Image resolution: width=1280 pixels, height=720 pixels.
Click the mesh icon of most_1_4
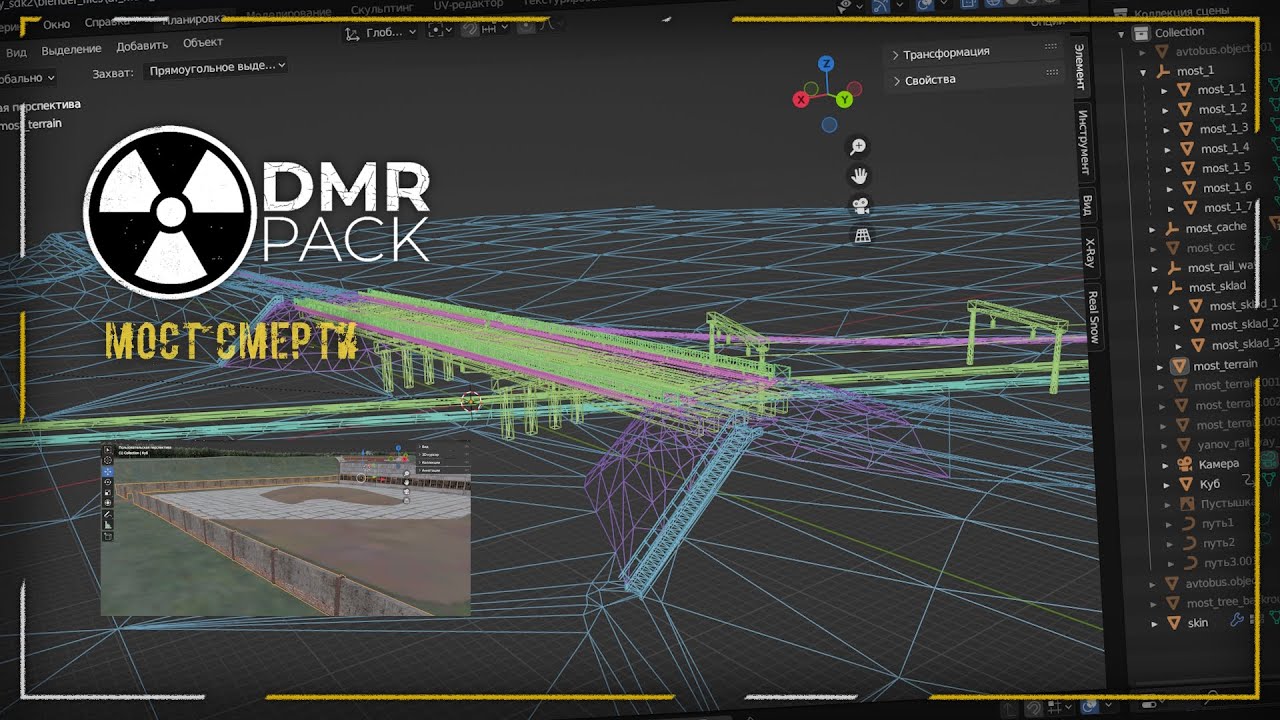click(1187, 148)
